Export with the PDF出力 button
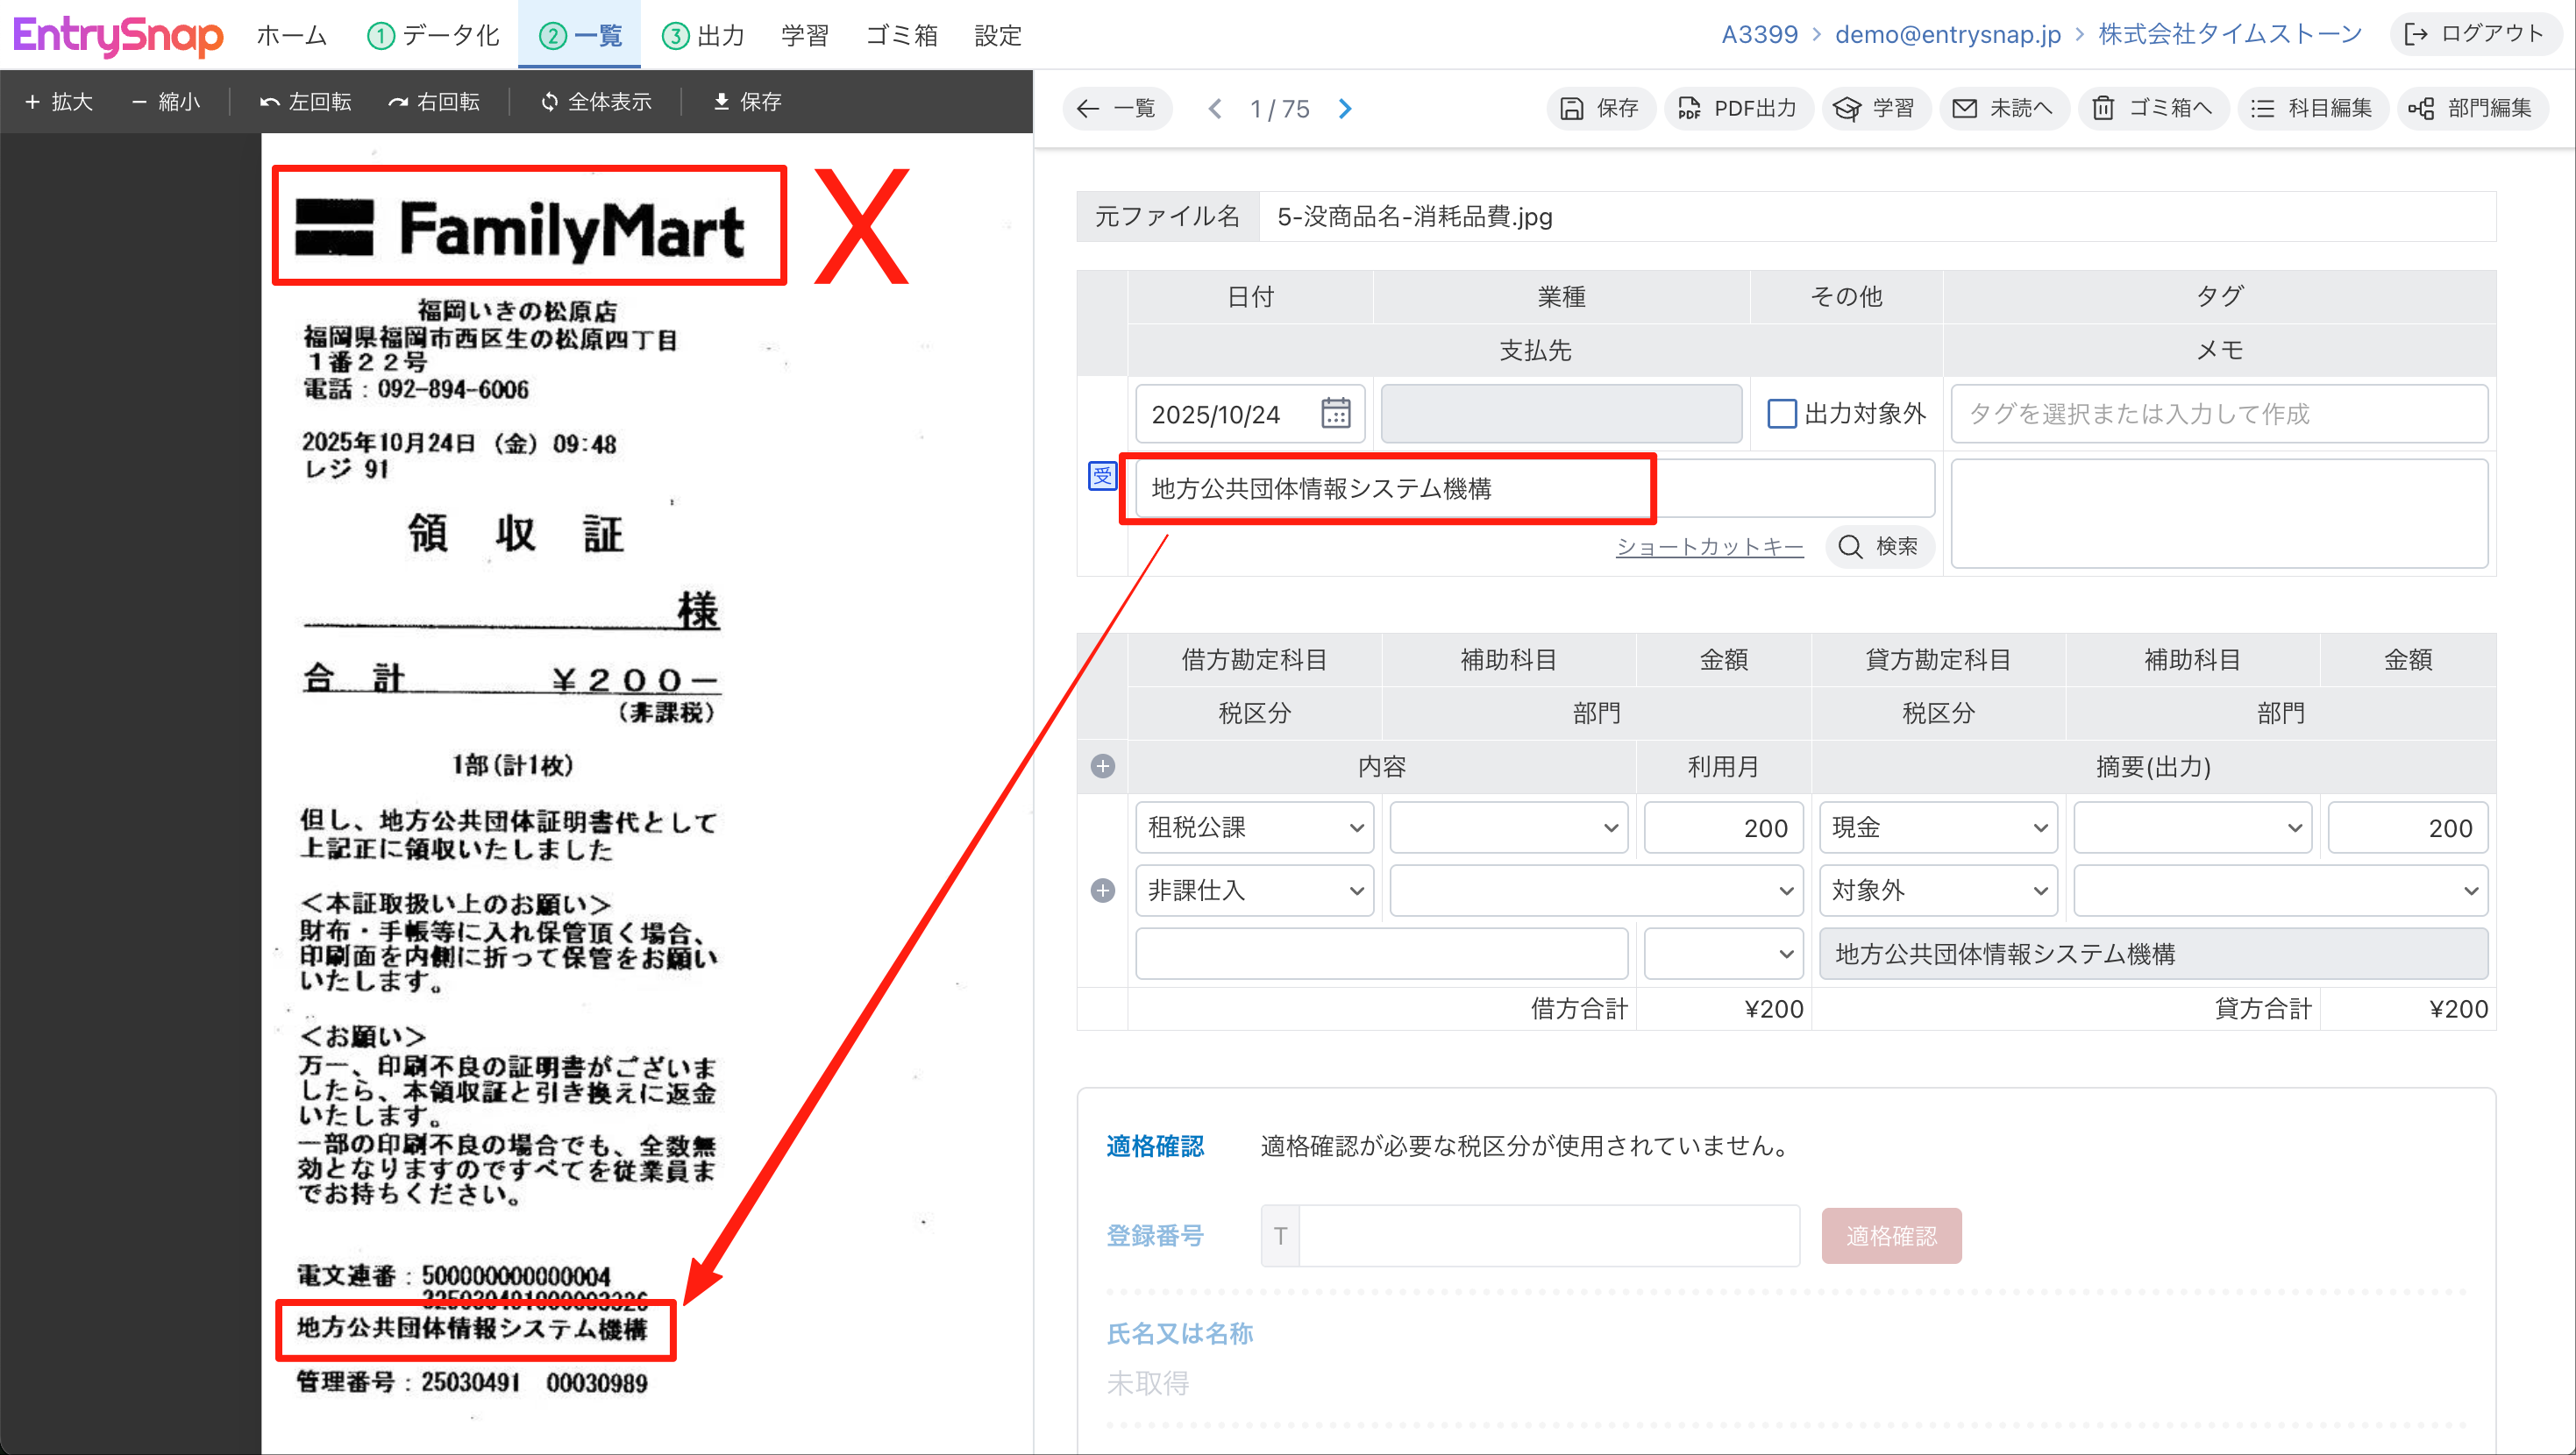This screenshot has height=1455, width=2576. click(1738, 108)
